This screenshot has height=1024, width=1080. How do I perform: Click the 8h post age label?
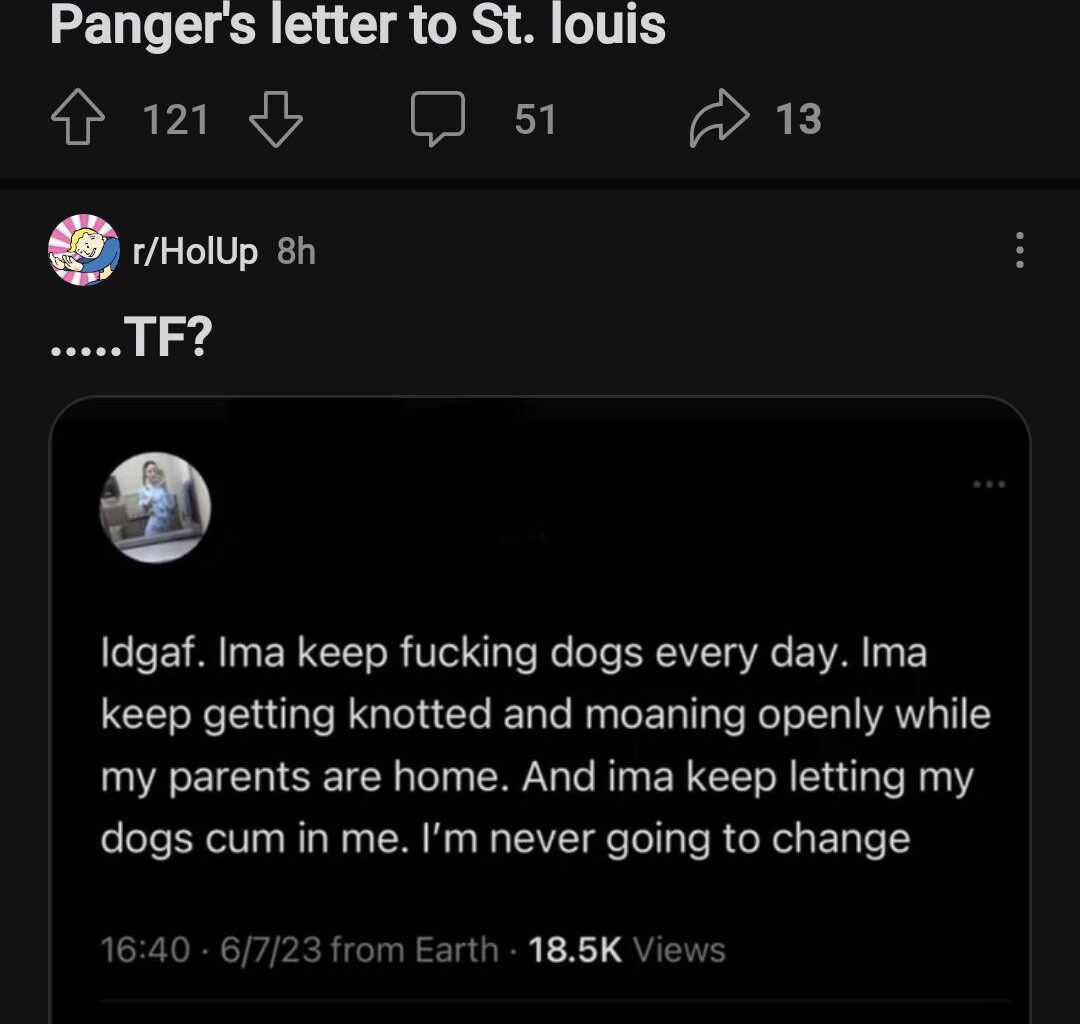pyautogui.click(x=296, y=251)
